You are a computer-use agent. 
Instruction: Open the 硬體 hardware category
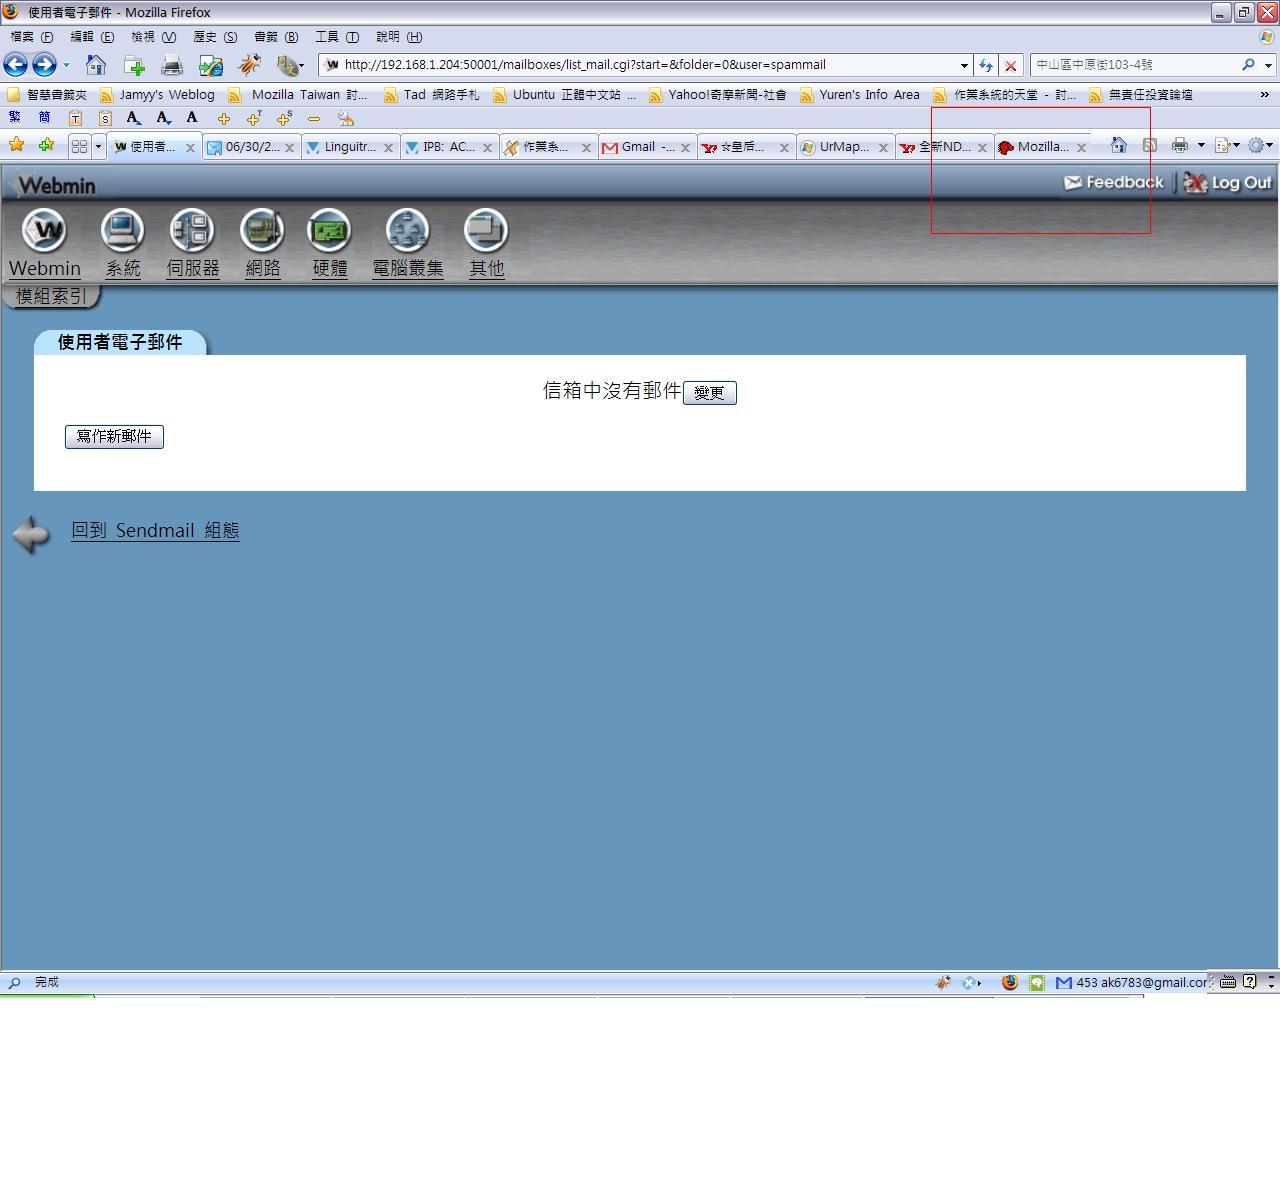329,231
